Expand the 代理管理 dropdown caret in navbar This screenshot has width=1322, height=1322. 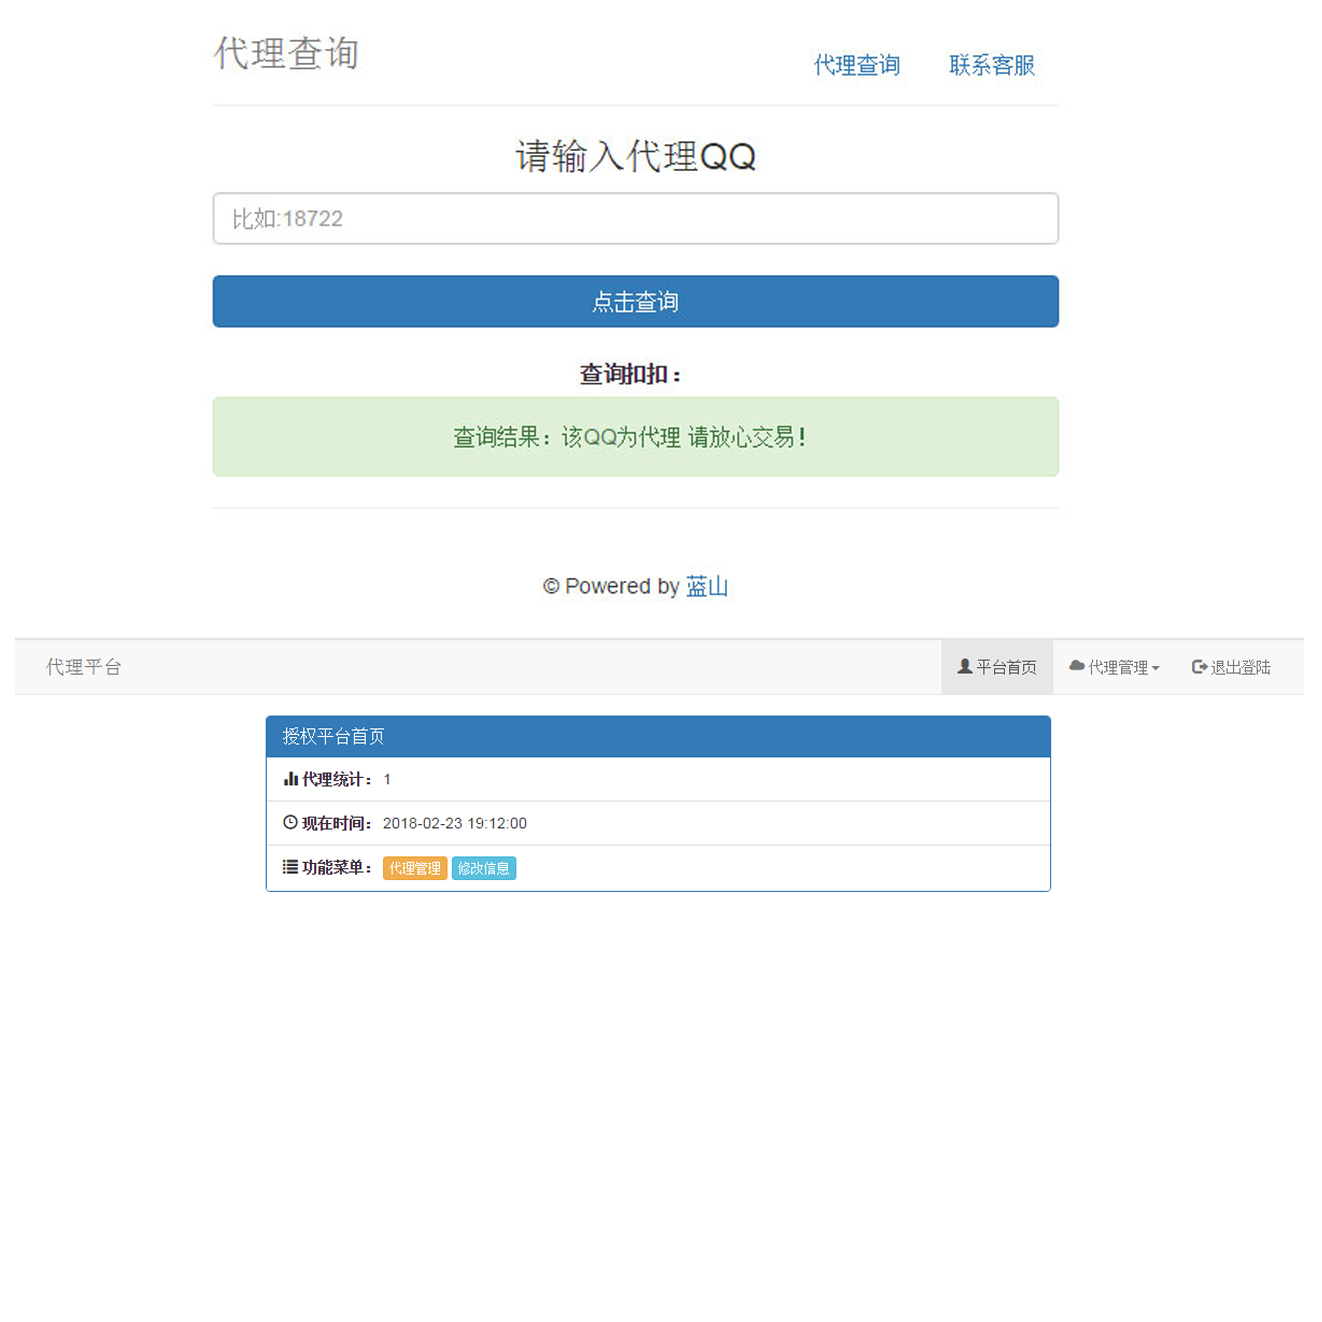click(x=1155, y=668)
